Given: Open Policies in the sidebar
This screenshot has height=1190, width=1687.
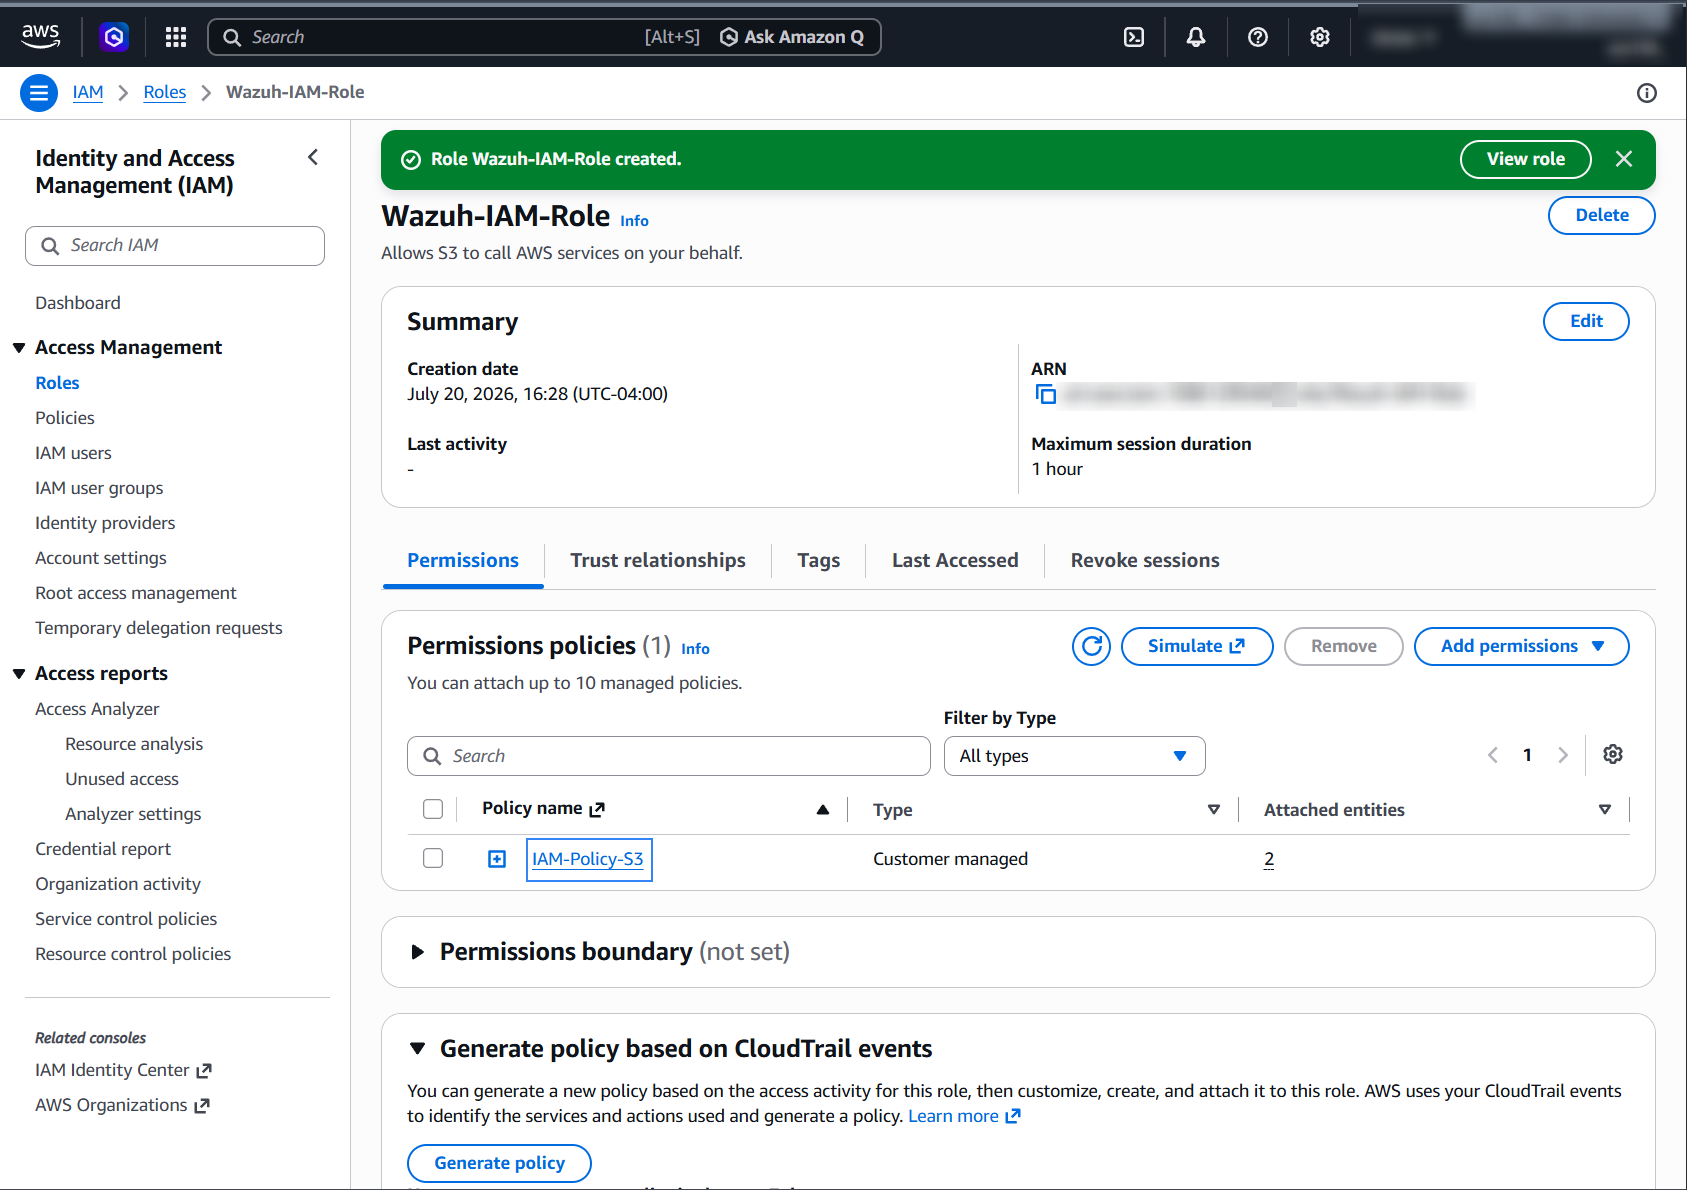Looking at the screenshot, I should pos(65,418).
